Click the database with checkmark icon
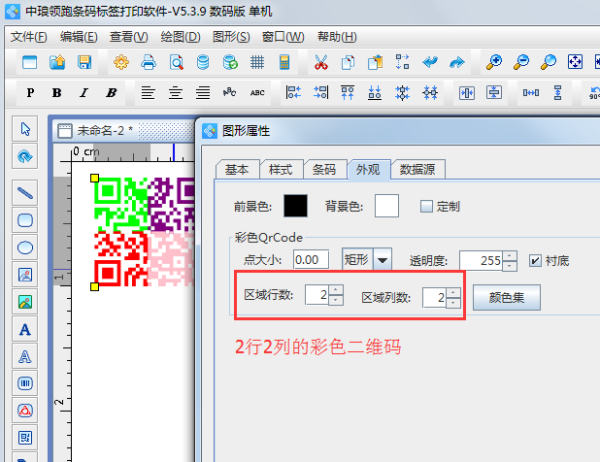The height and width of the screenshot is (462, 600). 230,62
